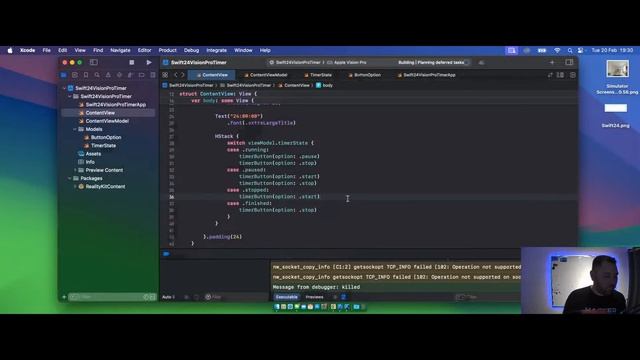640x360 pixels.
Task: Collapse the root Swift24VisionProTimer project
Action: pos(64,88)
